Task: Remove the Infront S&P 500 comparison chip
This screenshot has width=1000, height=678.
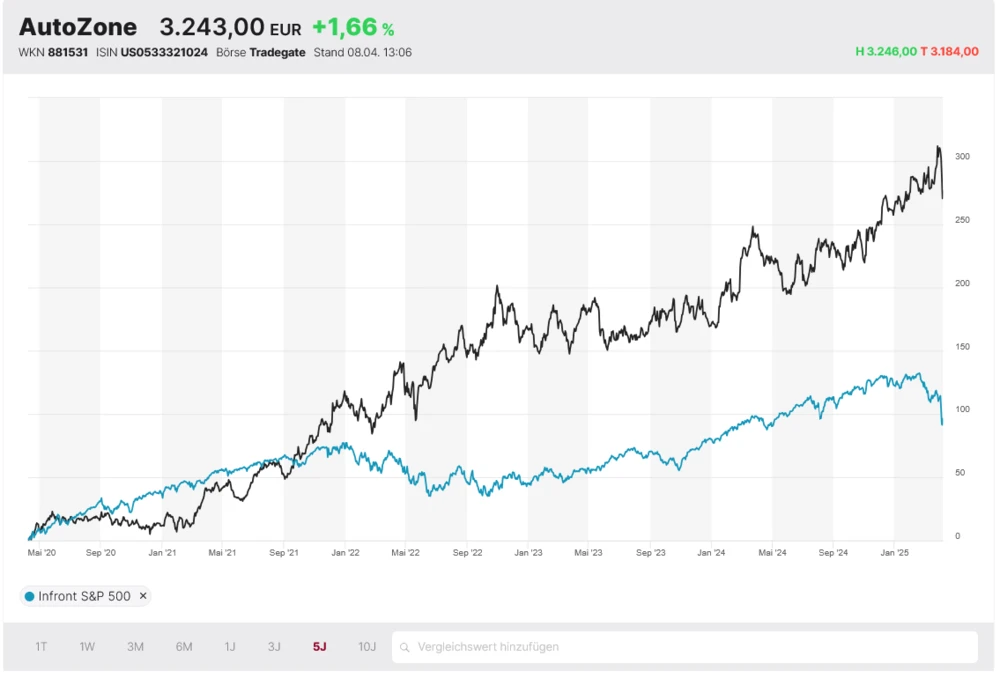Action: click(142, 596)
